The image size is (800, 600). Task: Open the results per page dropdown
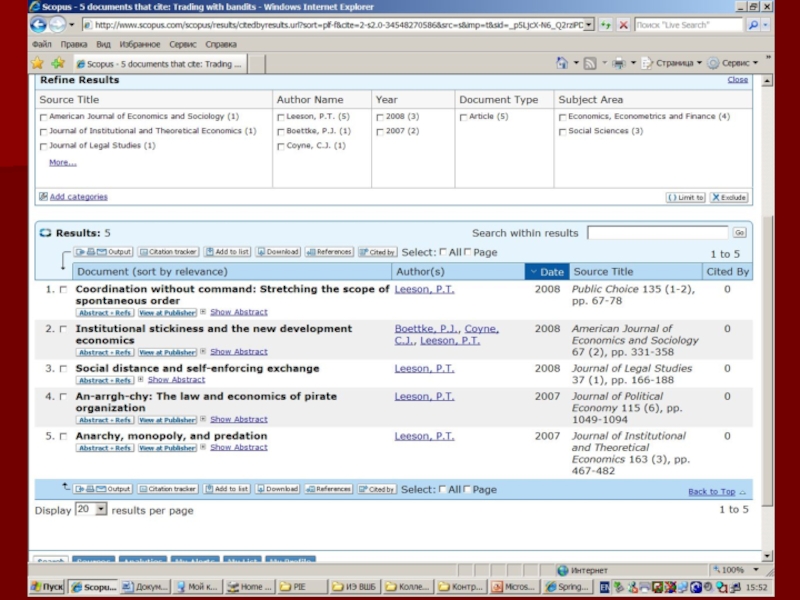point(90,509)
